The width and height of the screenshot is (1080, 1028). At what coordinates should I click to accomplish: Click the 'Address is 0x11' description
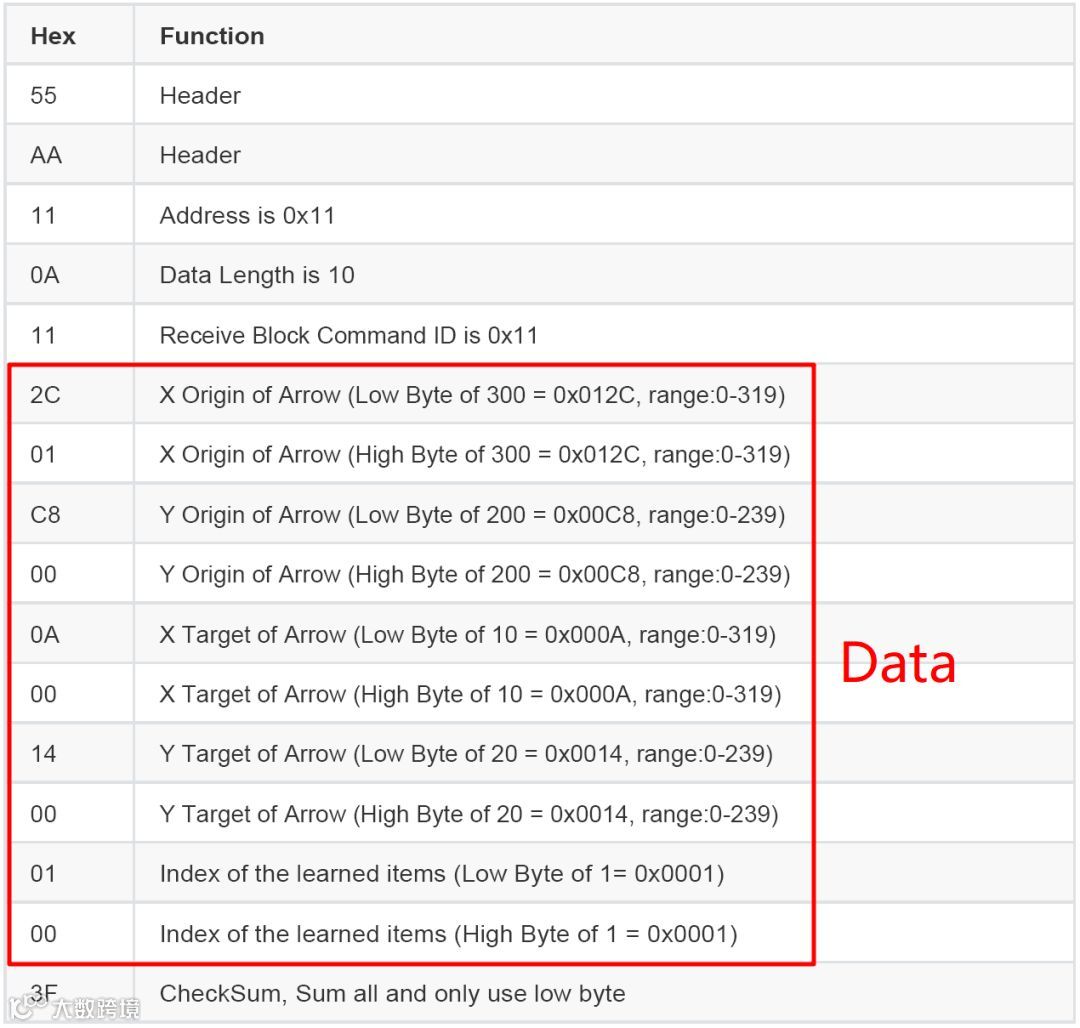[x=247, y=216]
